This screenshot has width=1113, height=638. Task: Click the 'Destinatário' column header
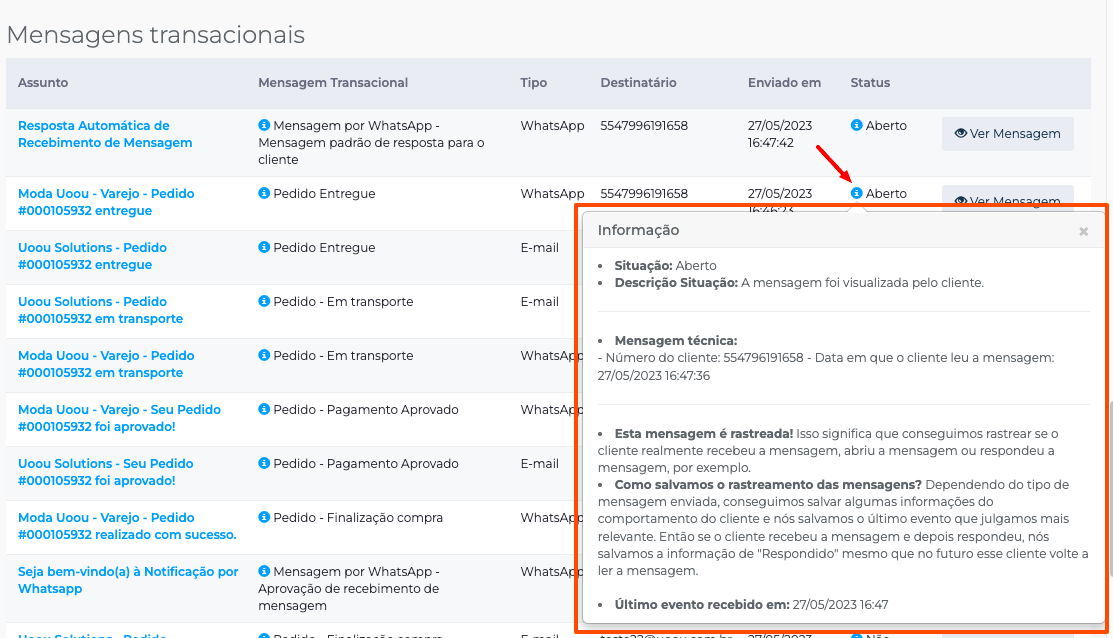click(638, 82)
